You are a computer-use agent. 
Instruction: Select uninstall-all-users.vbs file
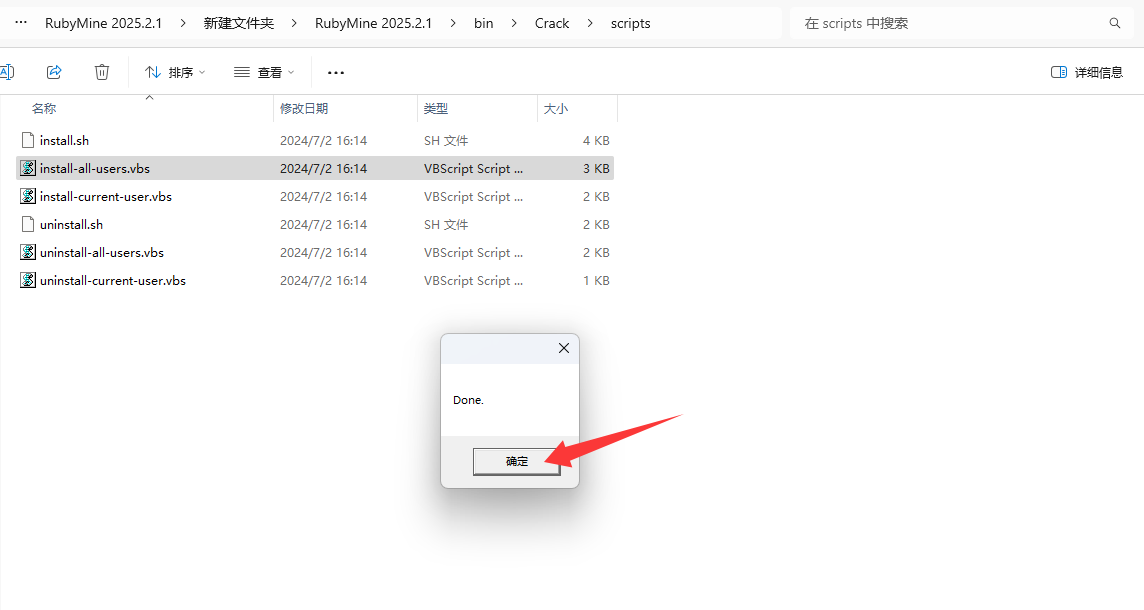[315, 252]
